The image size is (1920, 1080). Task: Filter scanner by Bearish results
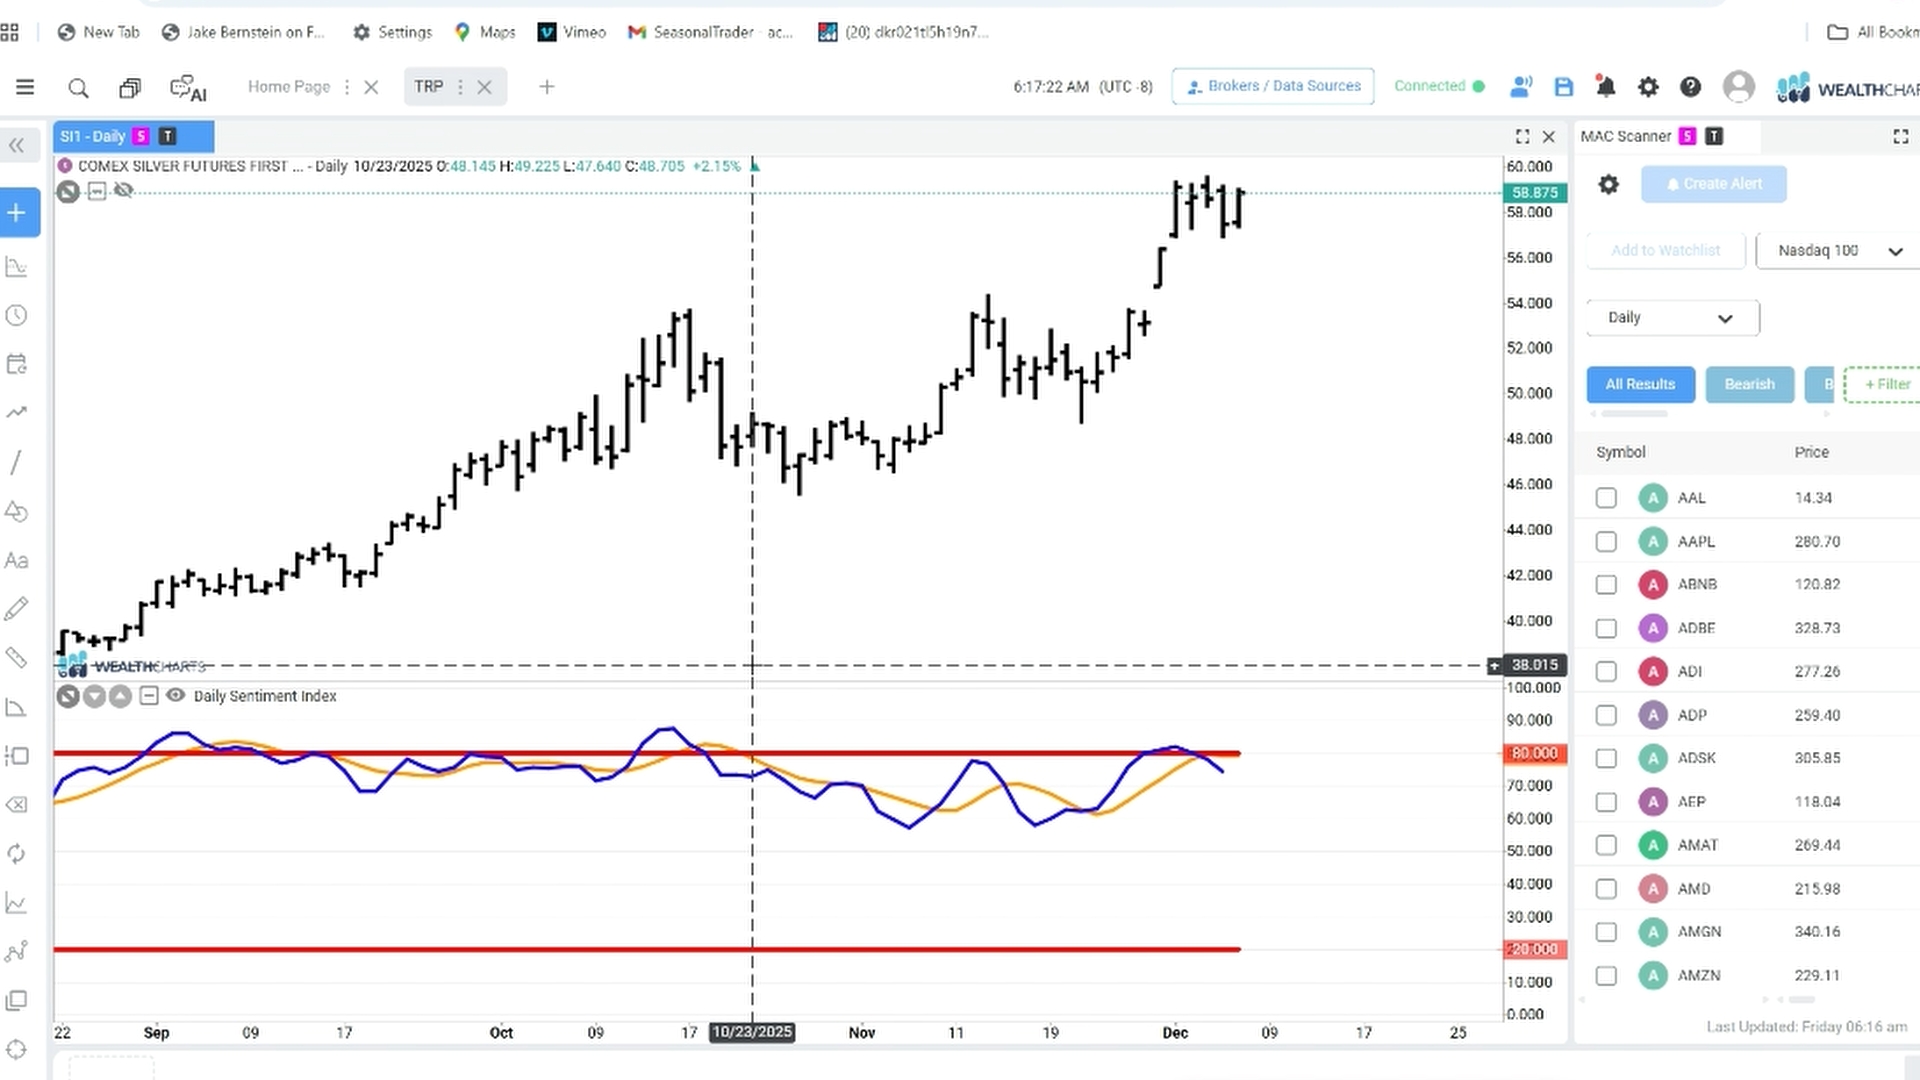1749,384
